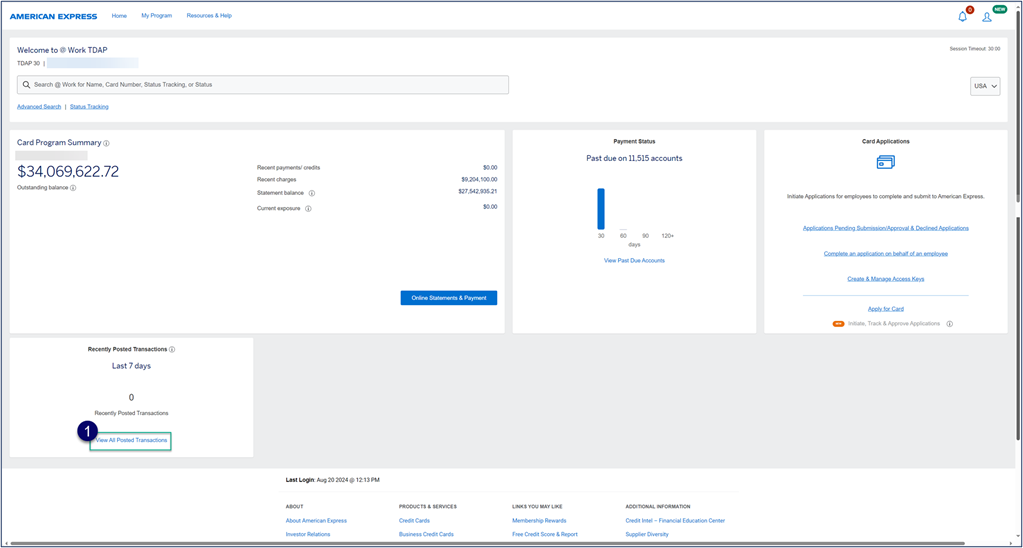This screenshot has width=1023, height=548.
Task: Click the notification bell icon
Action: pyautogui.click(x=962, y=17)
